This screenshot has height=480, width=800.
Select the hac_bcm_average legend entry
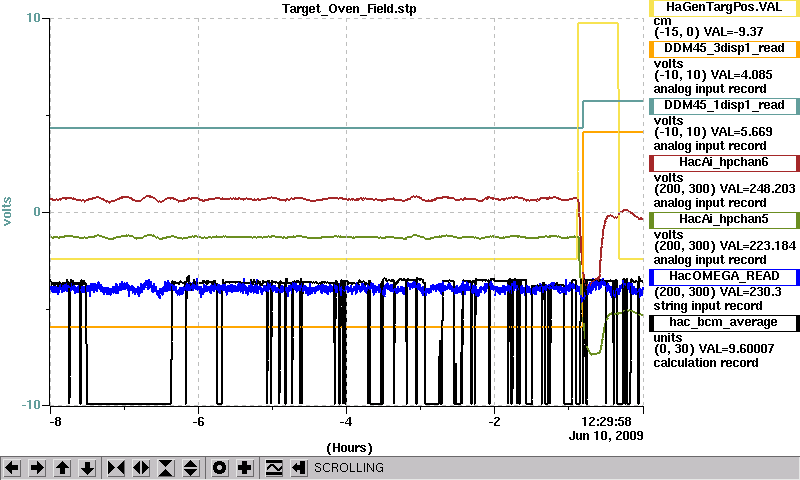[724, 323]
